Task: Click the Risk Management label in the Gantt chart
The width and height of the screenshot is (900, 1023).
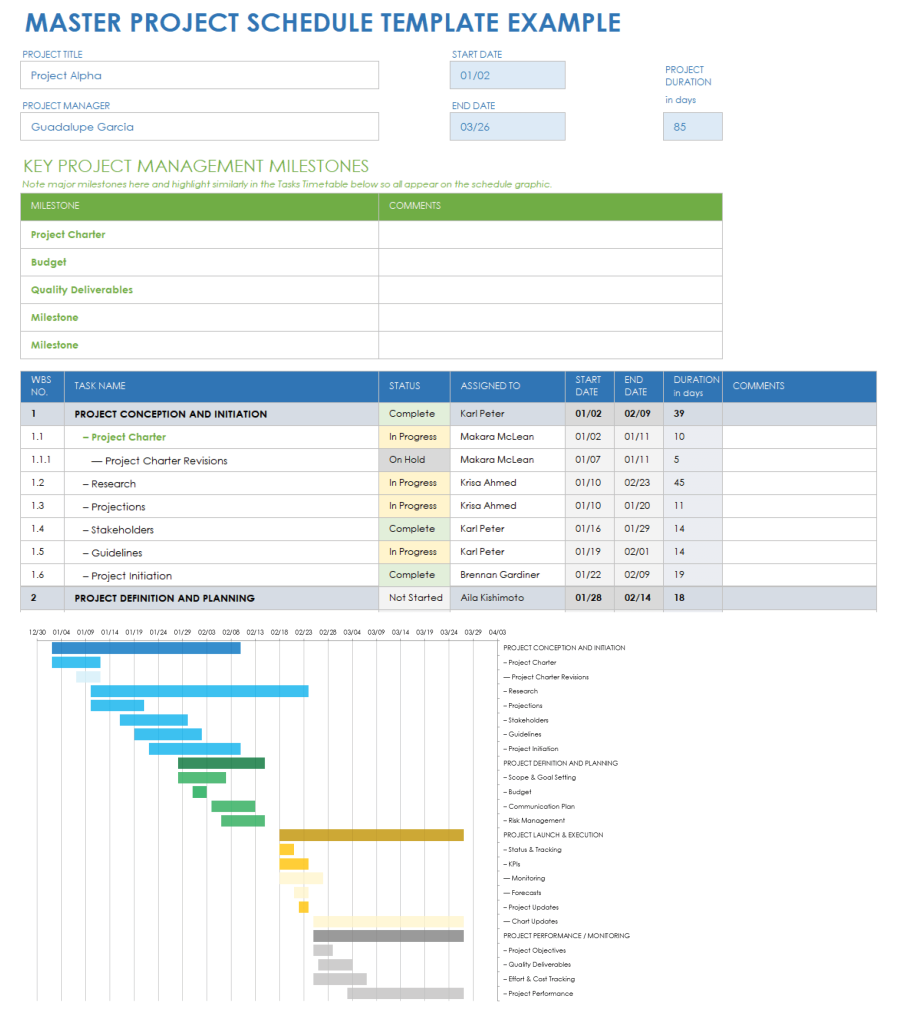Action: [x=536, y=821]
